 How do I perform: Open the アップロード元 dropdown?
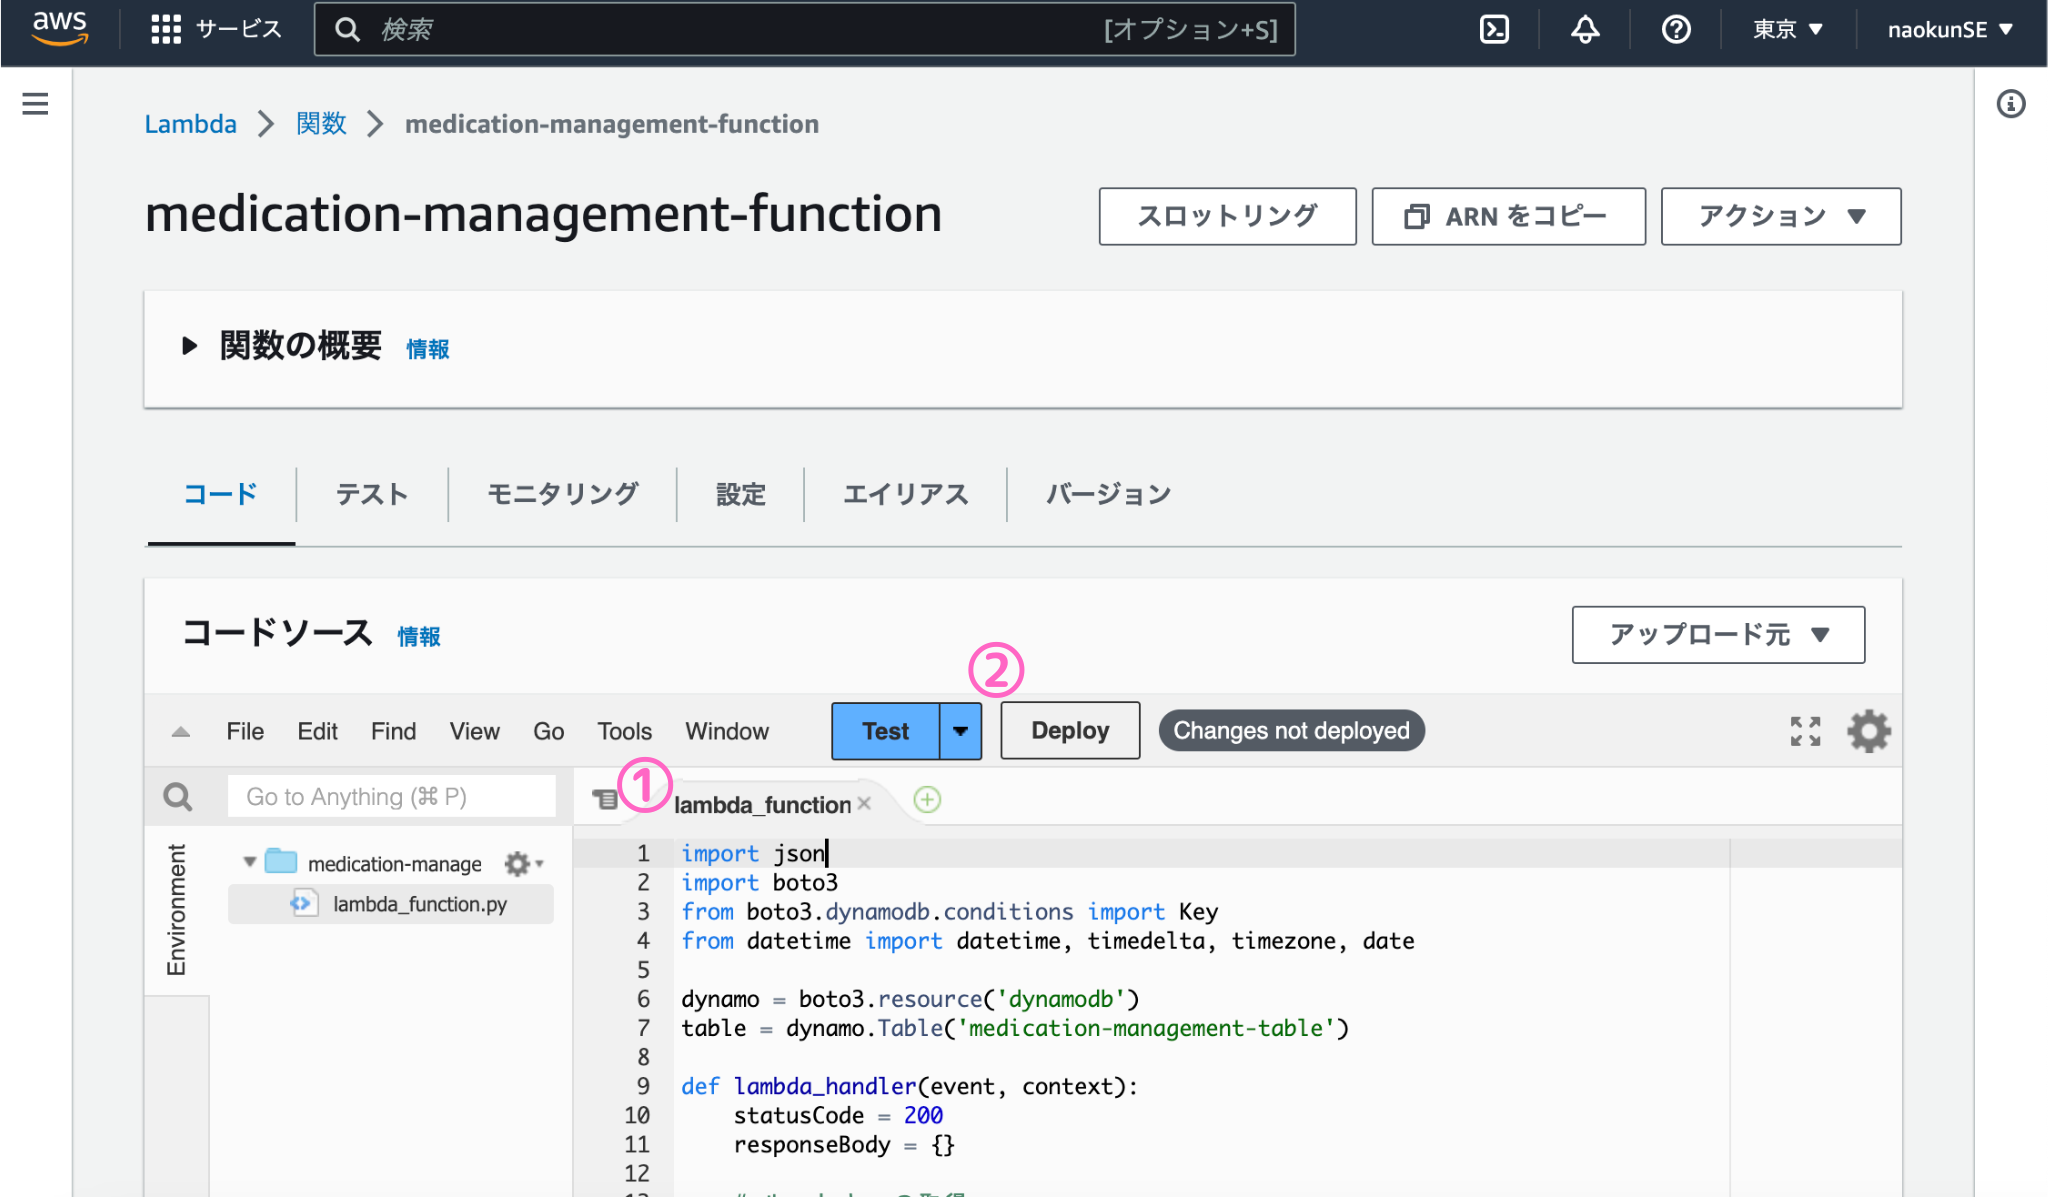[x=1718, y=634]
